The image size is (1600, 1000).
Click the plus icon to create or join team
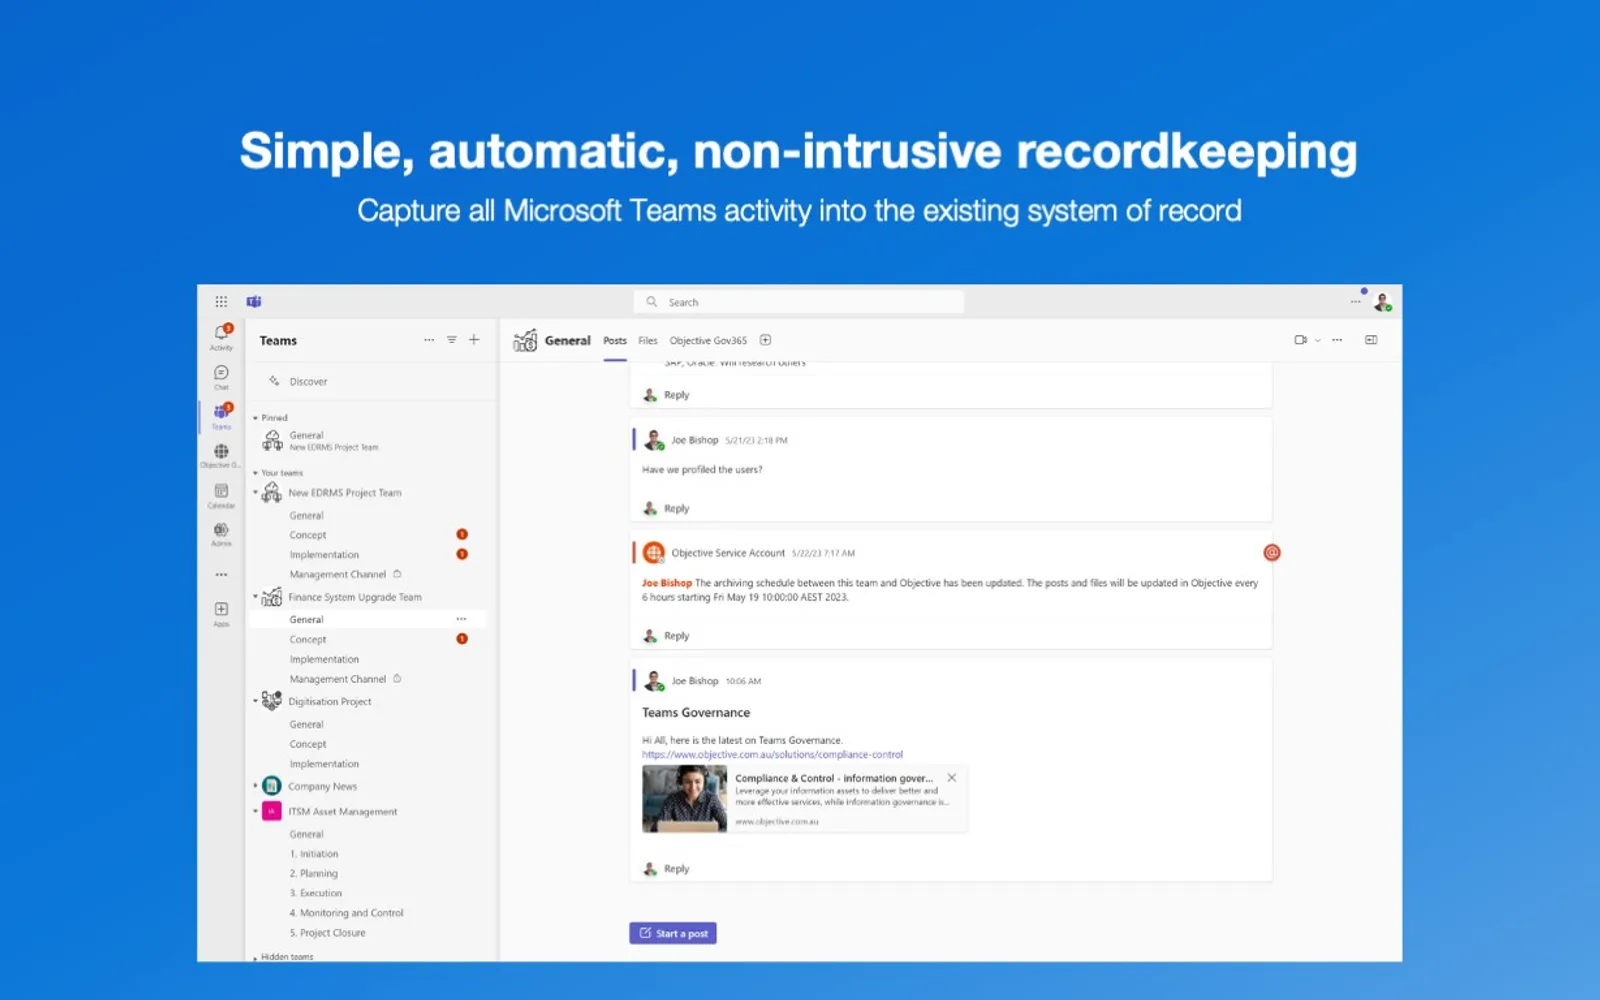[474, 340]
